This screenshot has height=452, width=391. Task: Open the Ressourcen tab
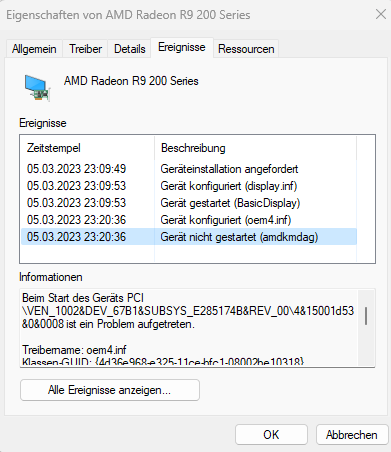pos(246,49)
